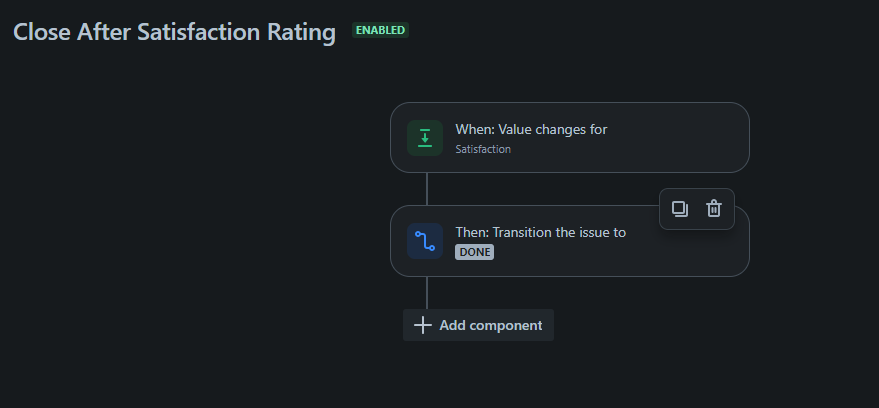This screenshot has width=879, height=408.
Task: Click blank area below the Add component button
Action: coord(478,375)
